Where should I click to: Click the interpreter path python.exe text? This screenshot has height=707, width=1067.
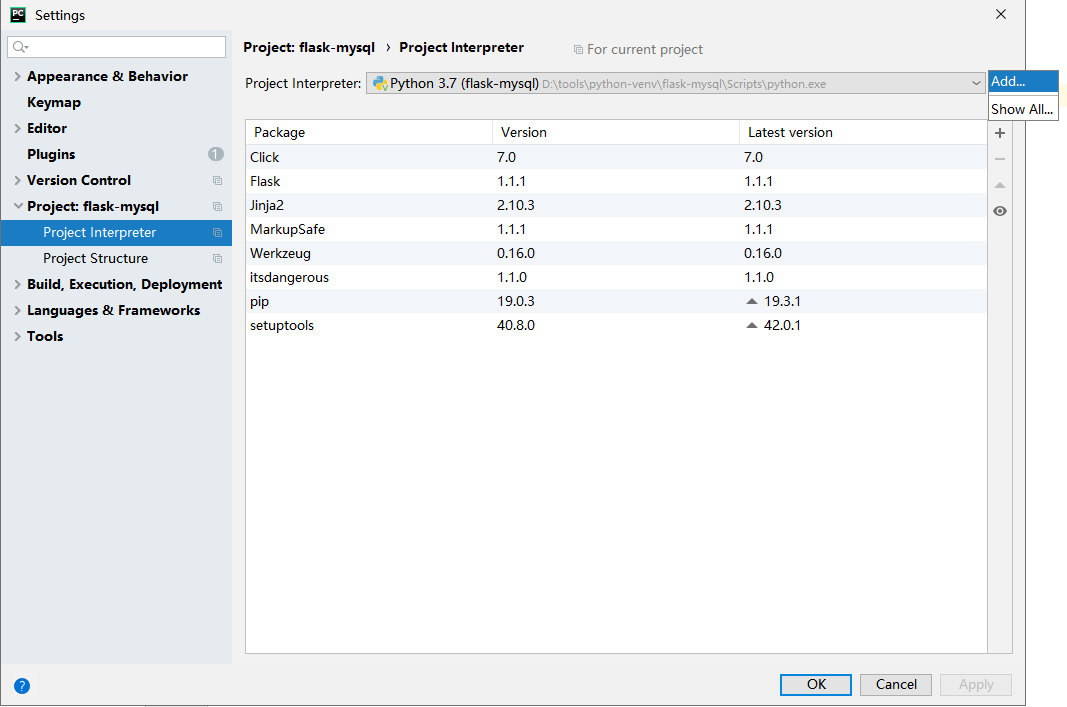(x=684, y=84)
